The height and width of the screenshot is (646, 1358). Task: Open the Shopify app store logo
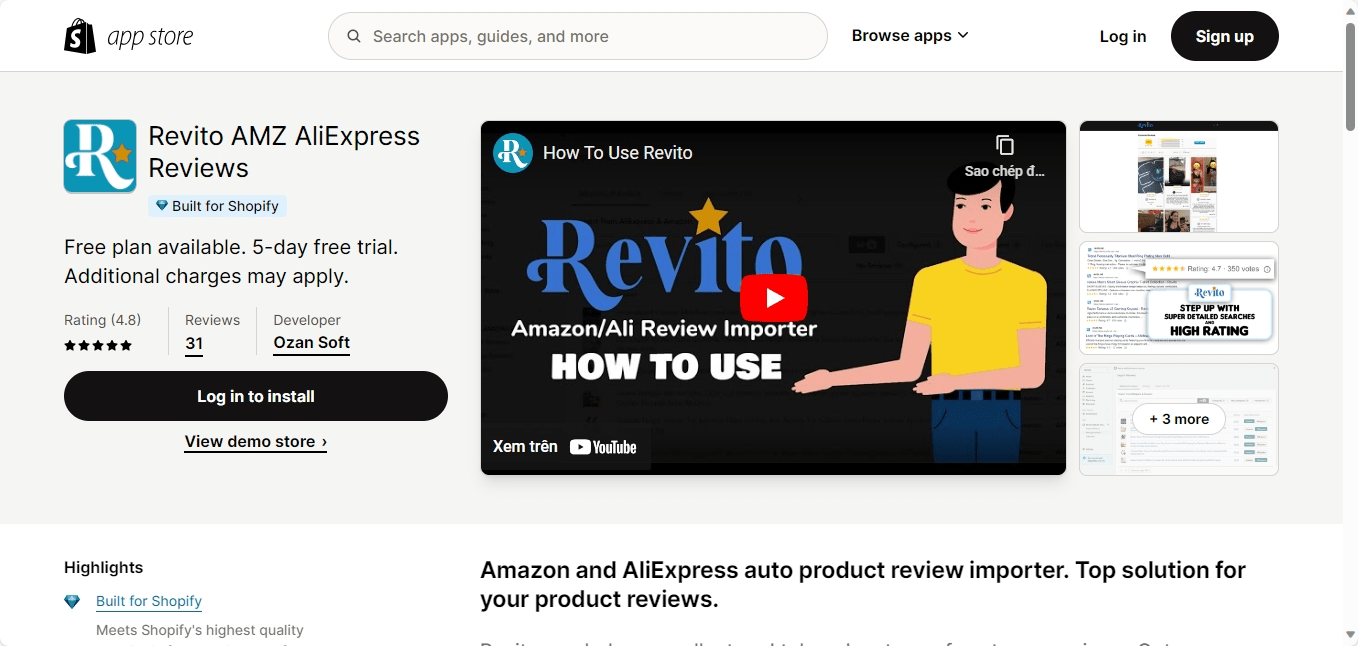click(128, 36)
